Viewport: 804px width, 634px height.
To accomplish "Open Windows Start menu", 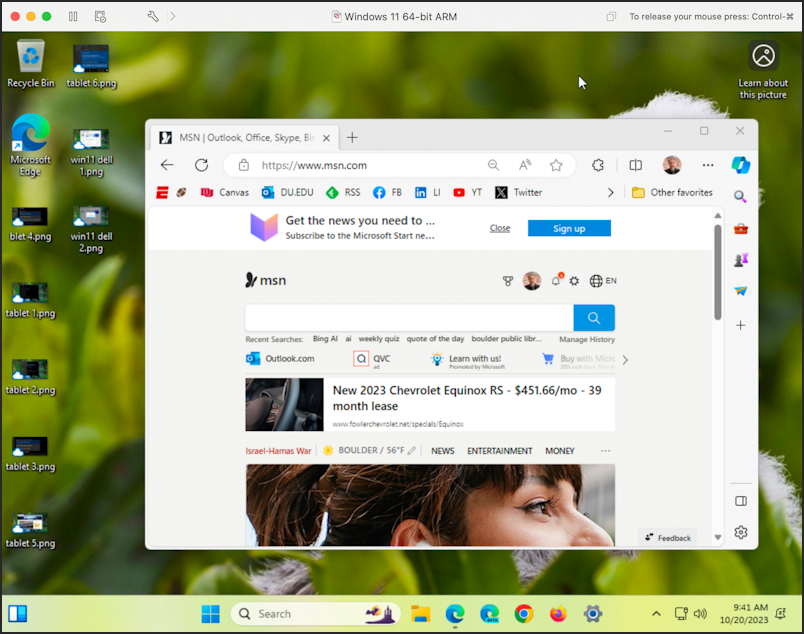I will tap(210, 614).
